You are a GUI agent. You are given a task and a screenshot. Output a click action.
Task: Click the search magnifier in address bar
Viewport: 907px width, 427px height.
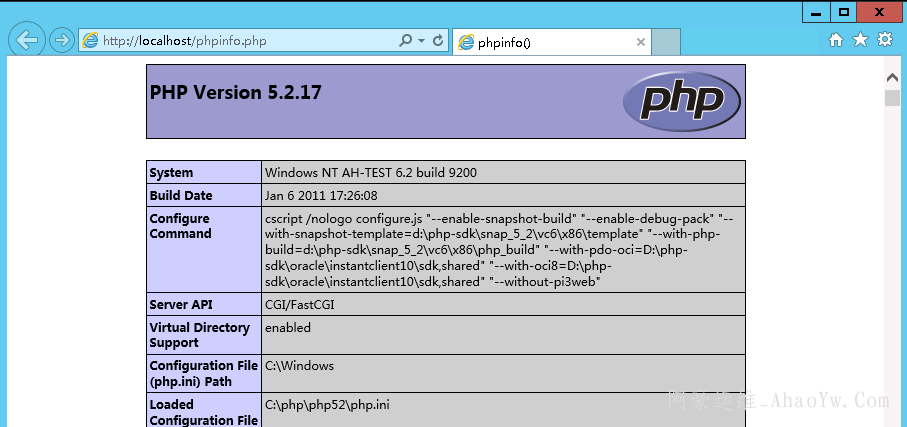(x=405, y=41)
